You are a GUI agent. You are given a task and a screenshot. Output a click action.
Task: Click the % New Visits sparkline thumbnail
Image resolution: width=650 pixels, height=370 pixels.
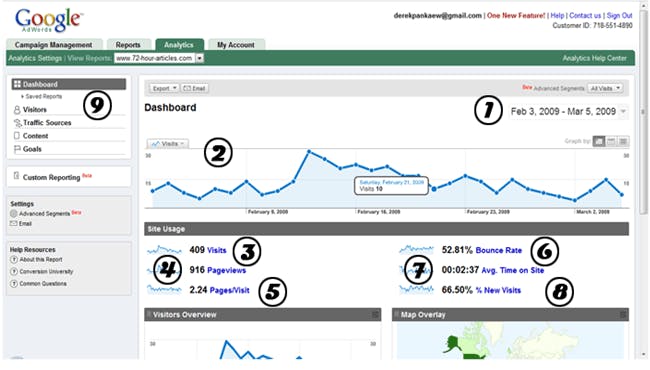(x=416, y=290)
